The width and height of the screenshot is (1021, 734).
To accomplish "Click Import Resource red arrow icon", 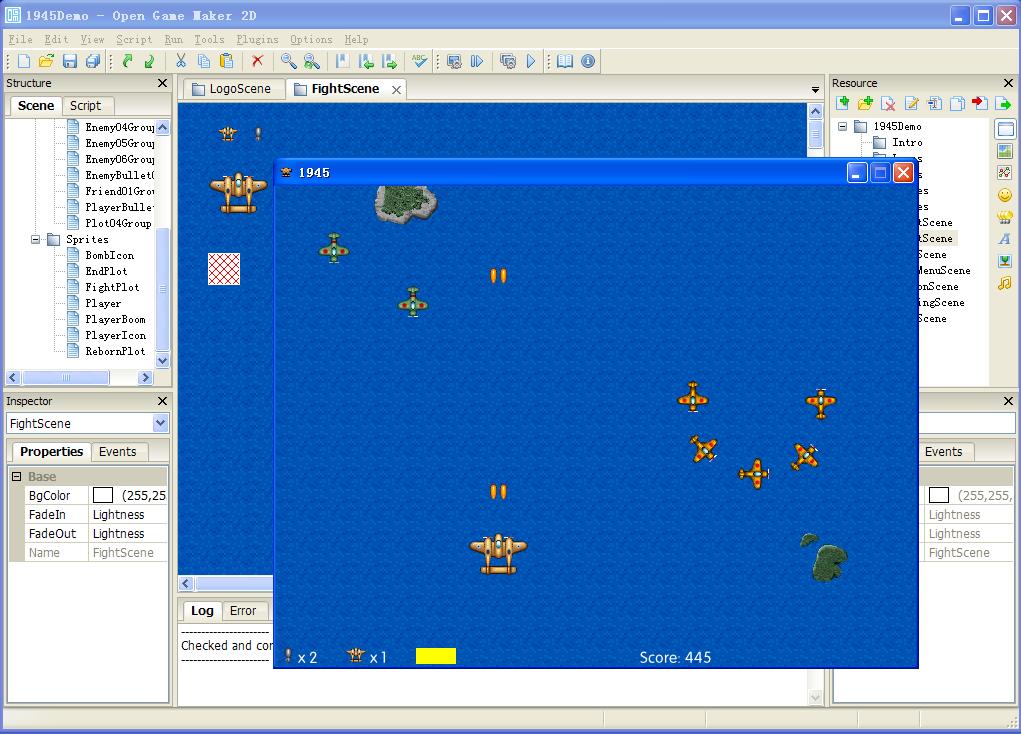I will [x=980, y=103].
